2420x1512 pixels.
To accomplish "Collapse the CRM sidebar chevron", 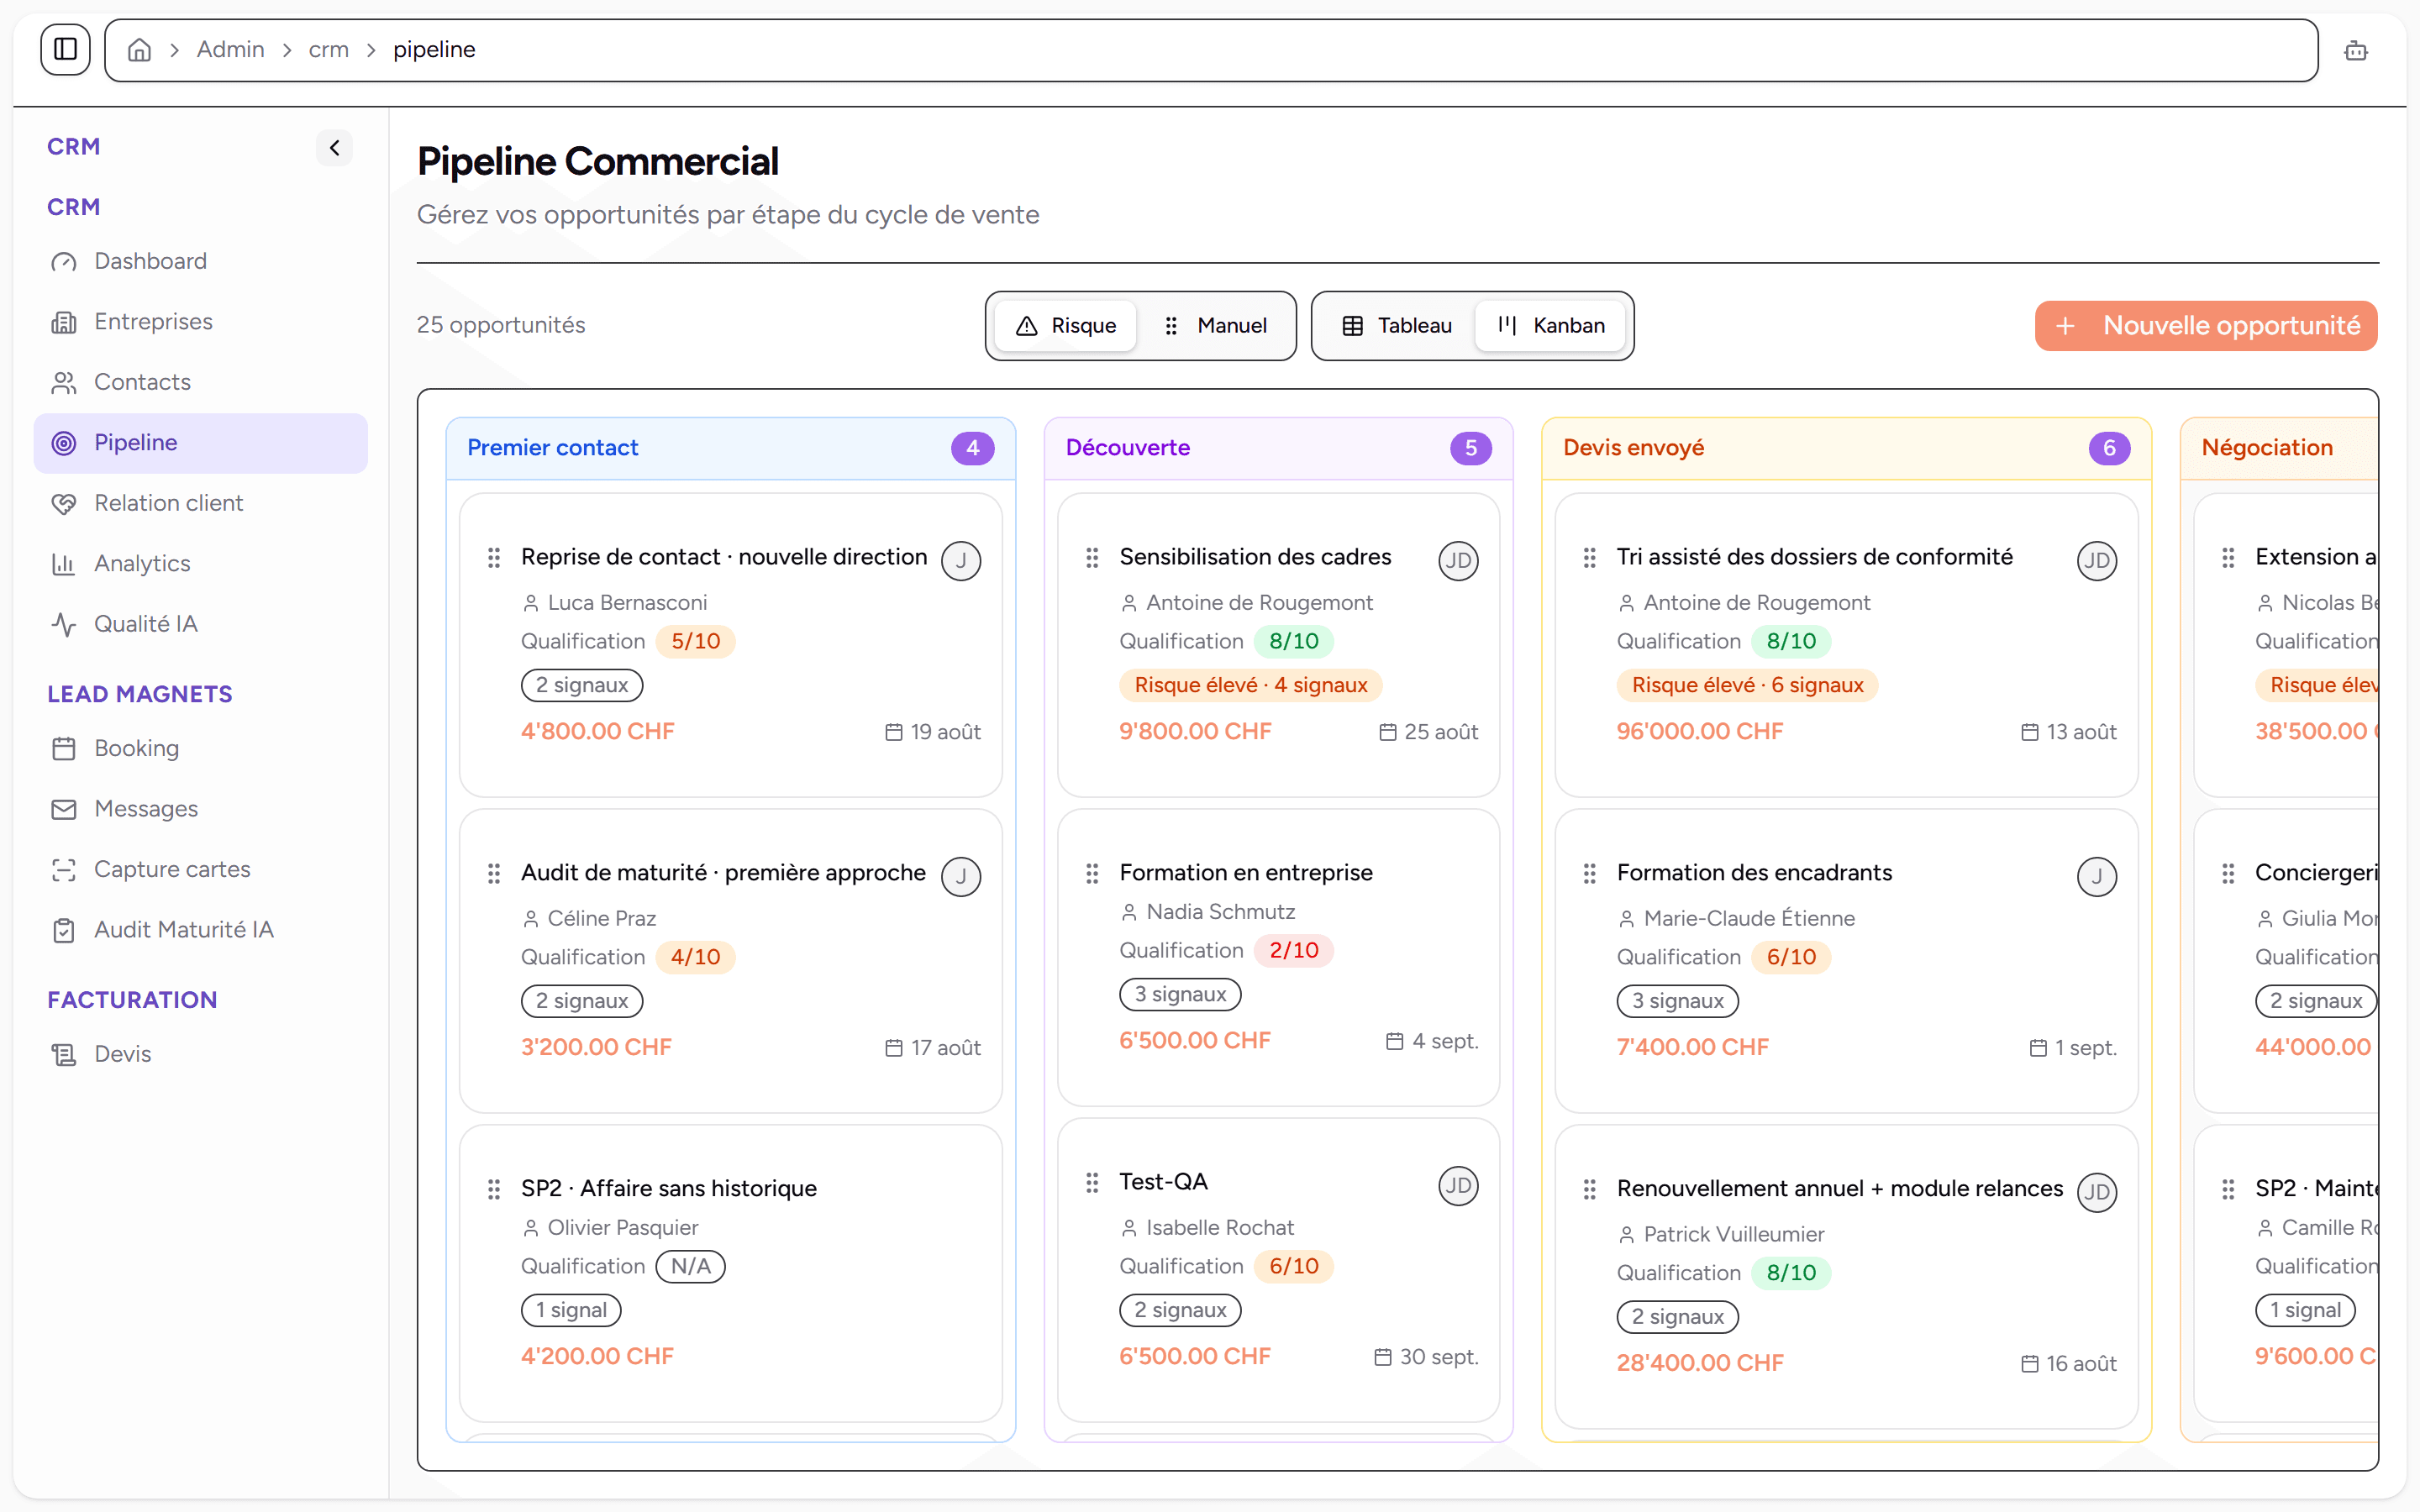I will click(x=334, y=148).
